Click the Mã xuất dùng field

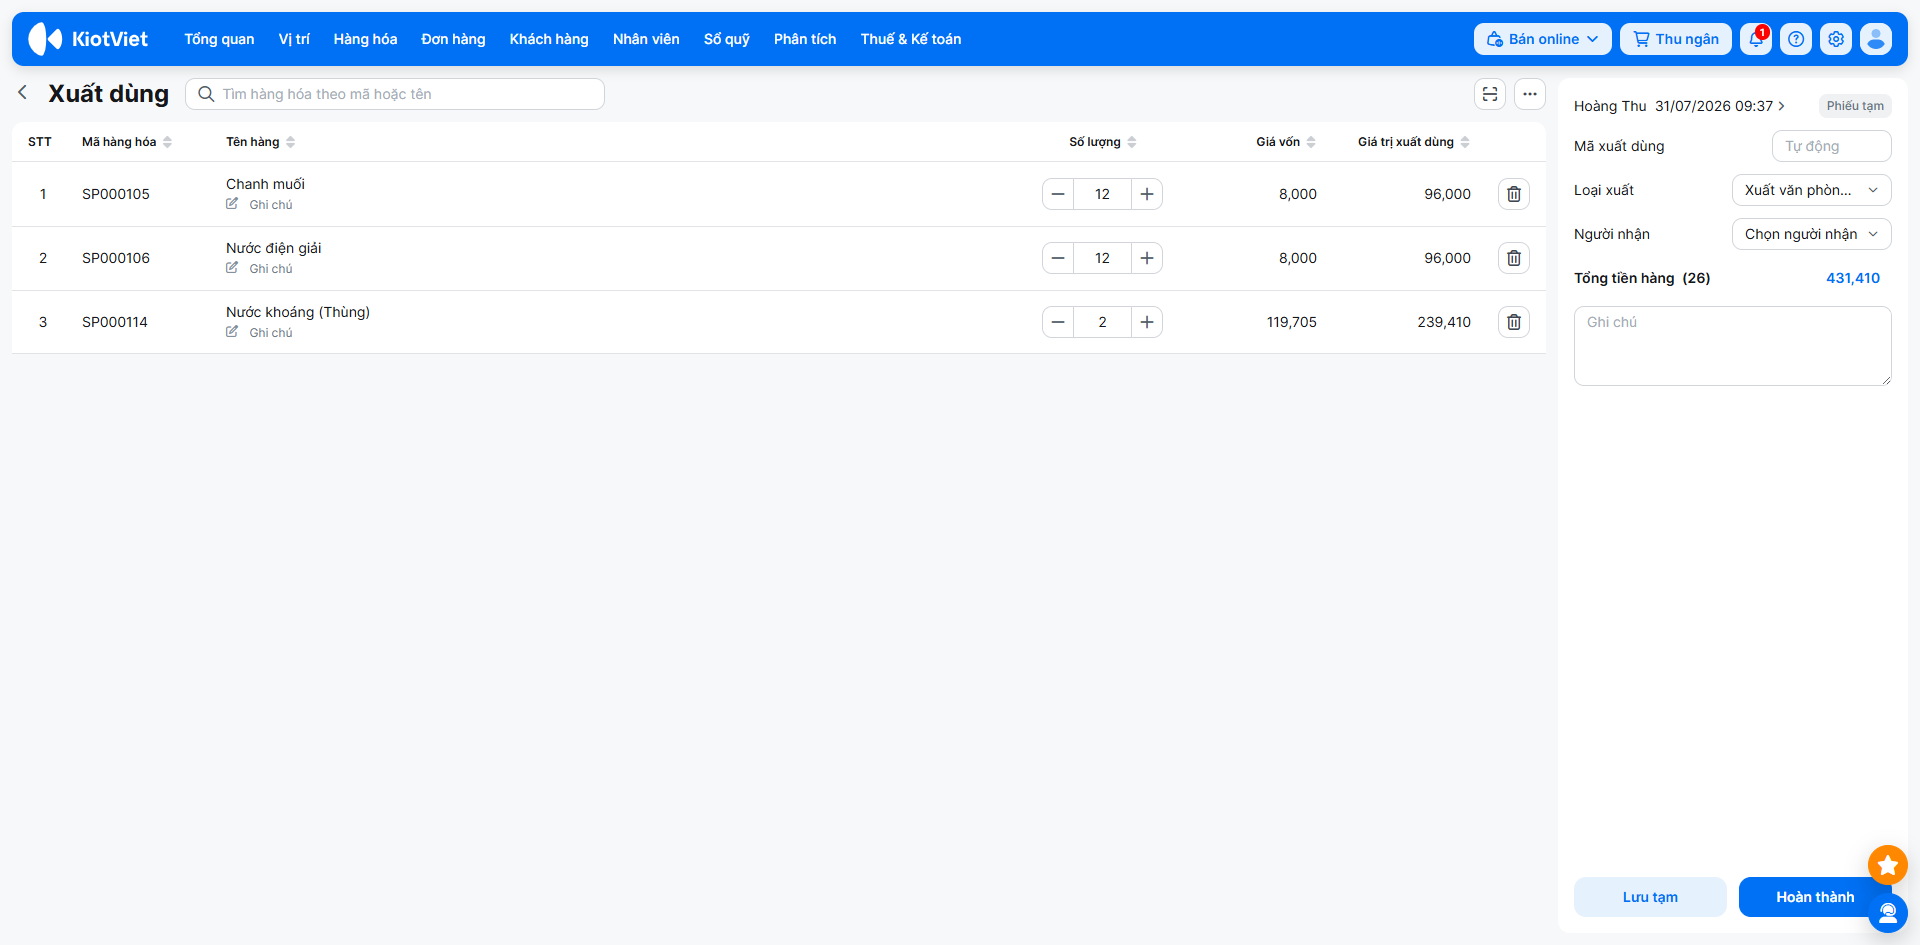[x=1832, y=146]
